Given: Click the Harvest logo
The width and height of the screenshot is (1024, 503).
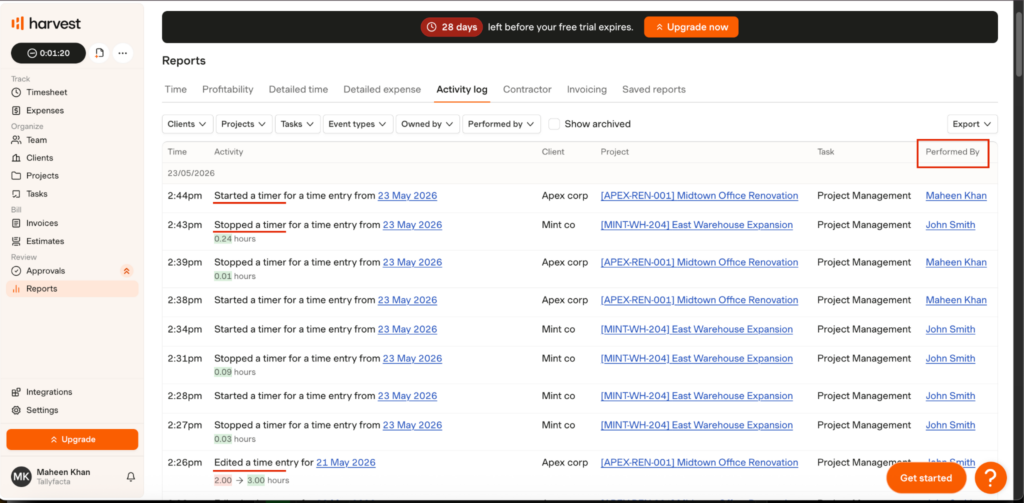Looking at the screenshot, I should tap(46, 24).
